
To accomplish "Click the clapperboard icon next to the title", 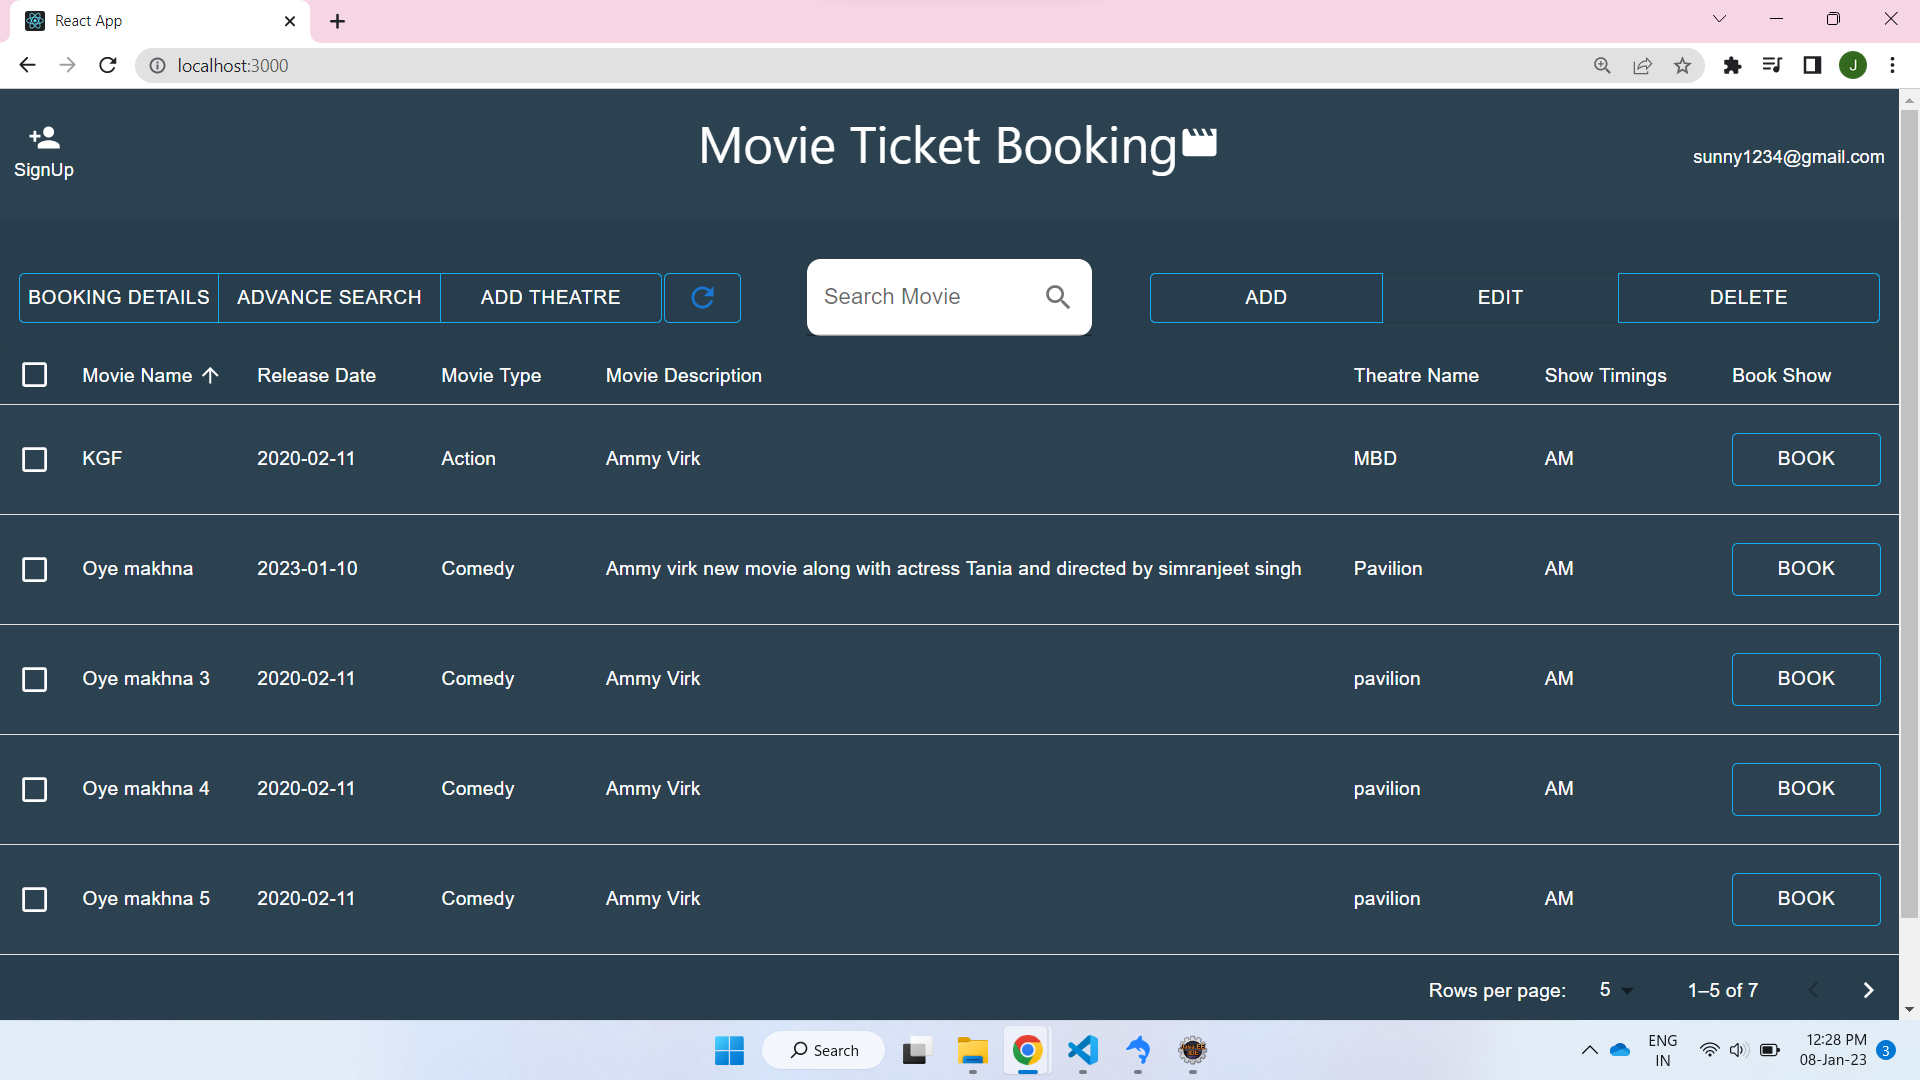I will pos(1198,143).
